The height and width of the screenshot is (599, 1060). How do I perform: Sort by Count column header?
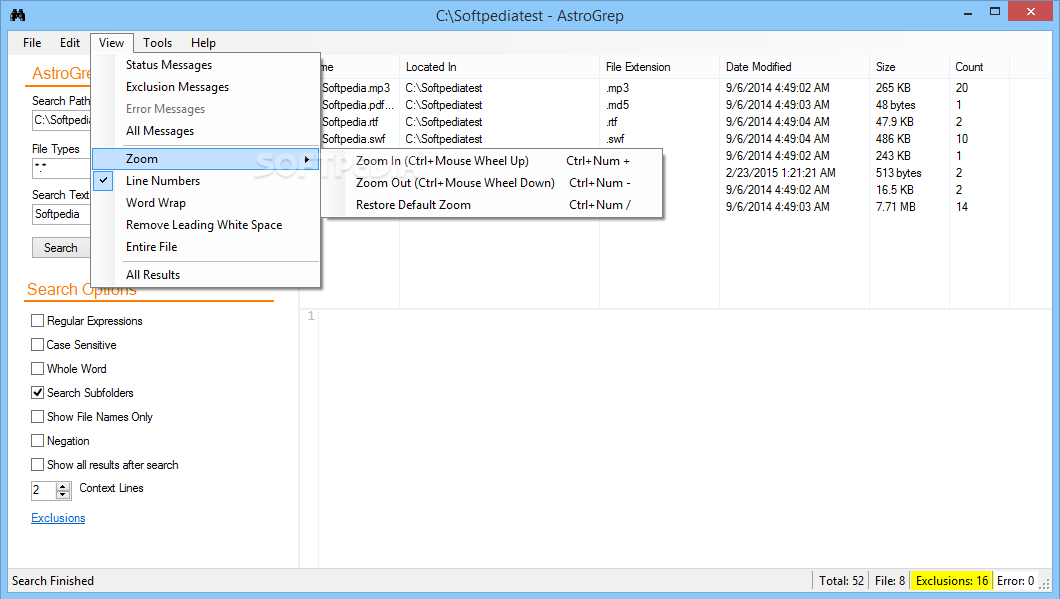[x=979, y=67]
